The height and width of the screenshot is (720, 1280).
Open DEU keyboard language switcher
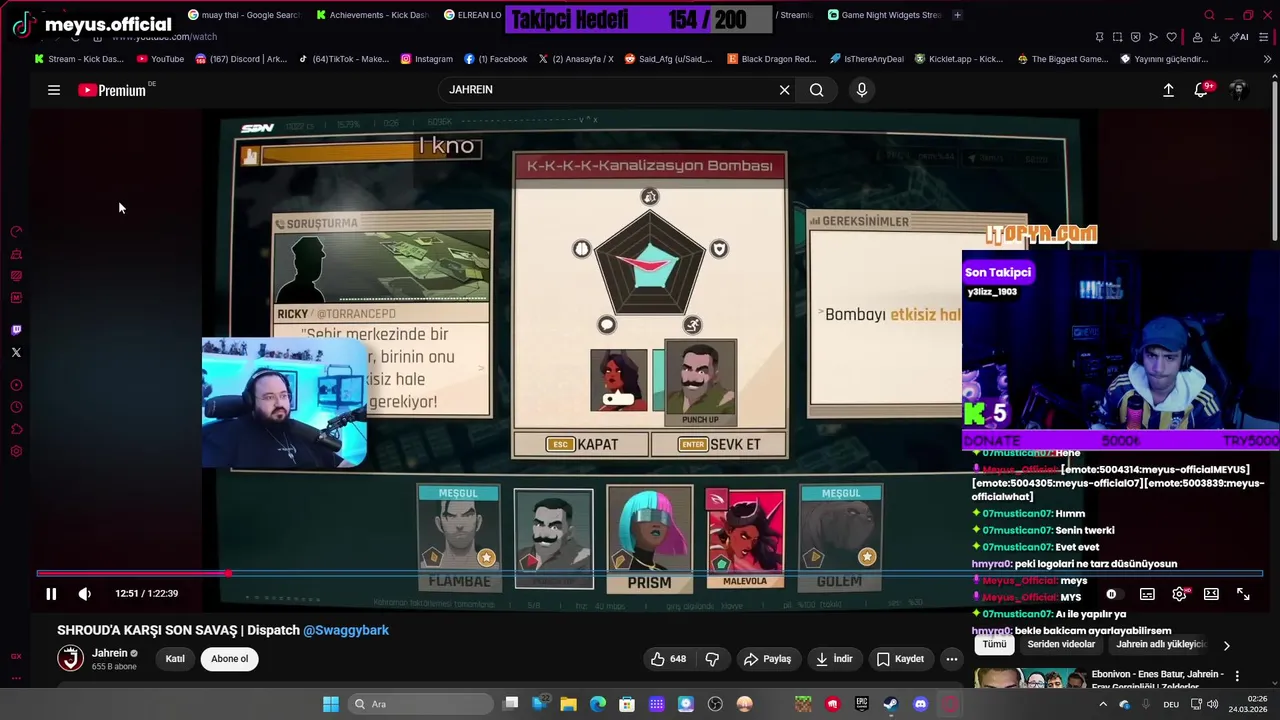tap(1171, 704)
